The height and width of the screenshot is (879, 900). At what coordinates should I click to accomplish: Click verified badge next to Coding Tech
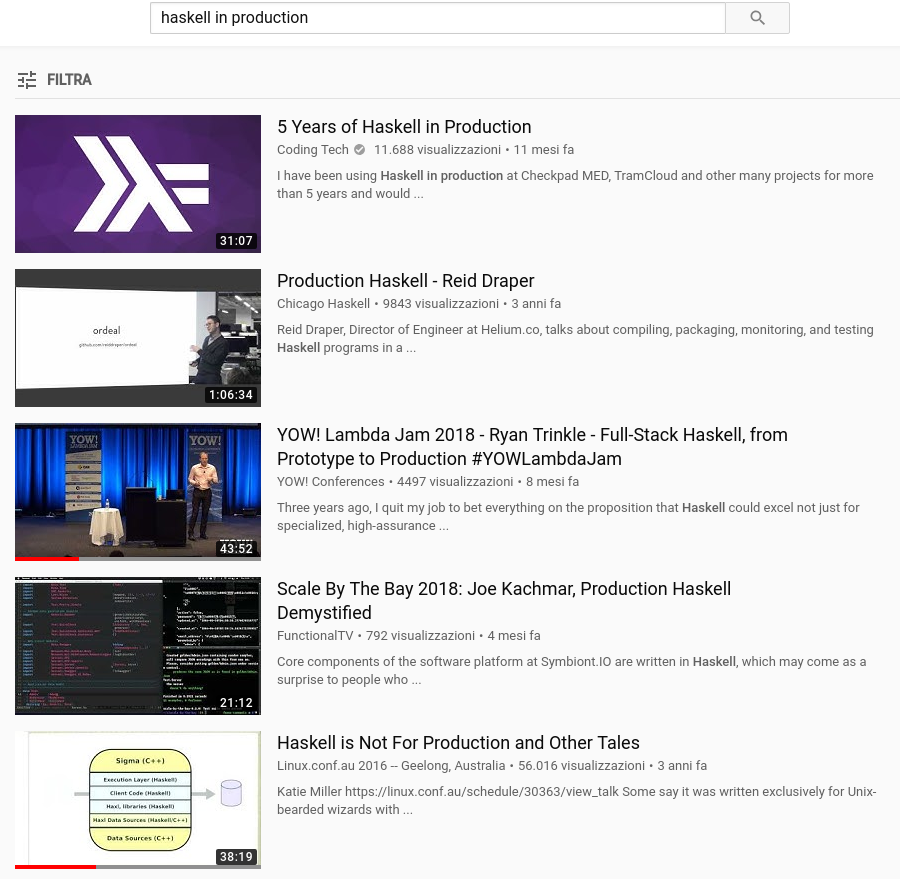coord(360,150)
